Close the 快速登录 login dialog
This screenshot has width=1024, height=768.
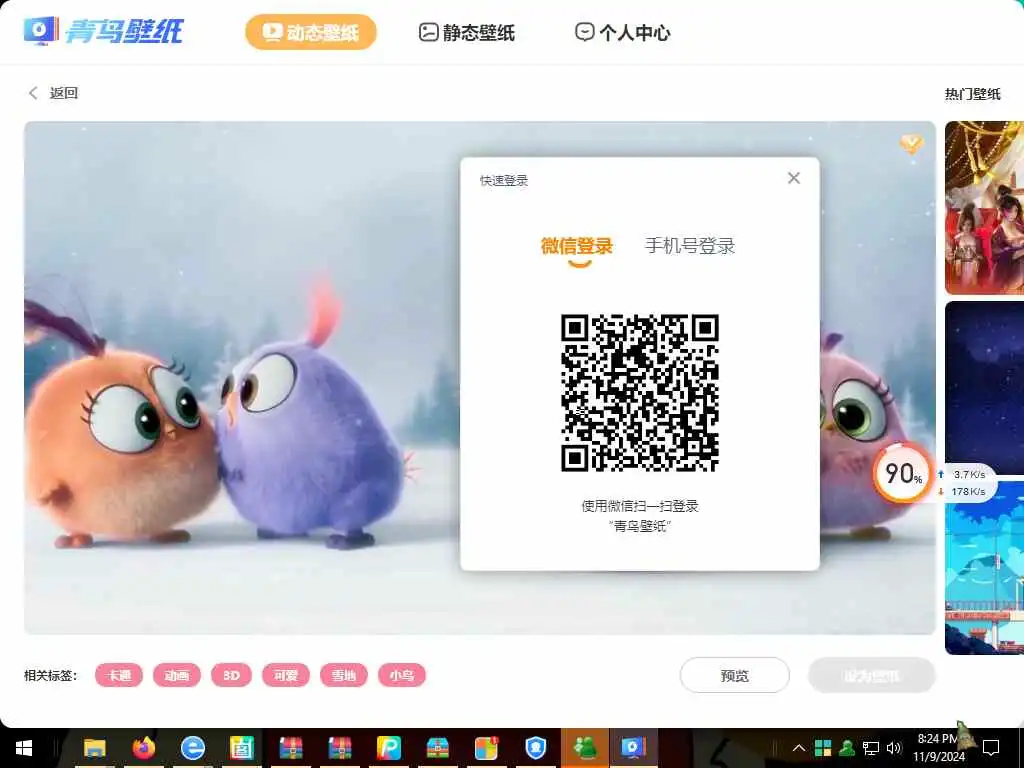793,178
